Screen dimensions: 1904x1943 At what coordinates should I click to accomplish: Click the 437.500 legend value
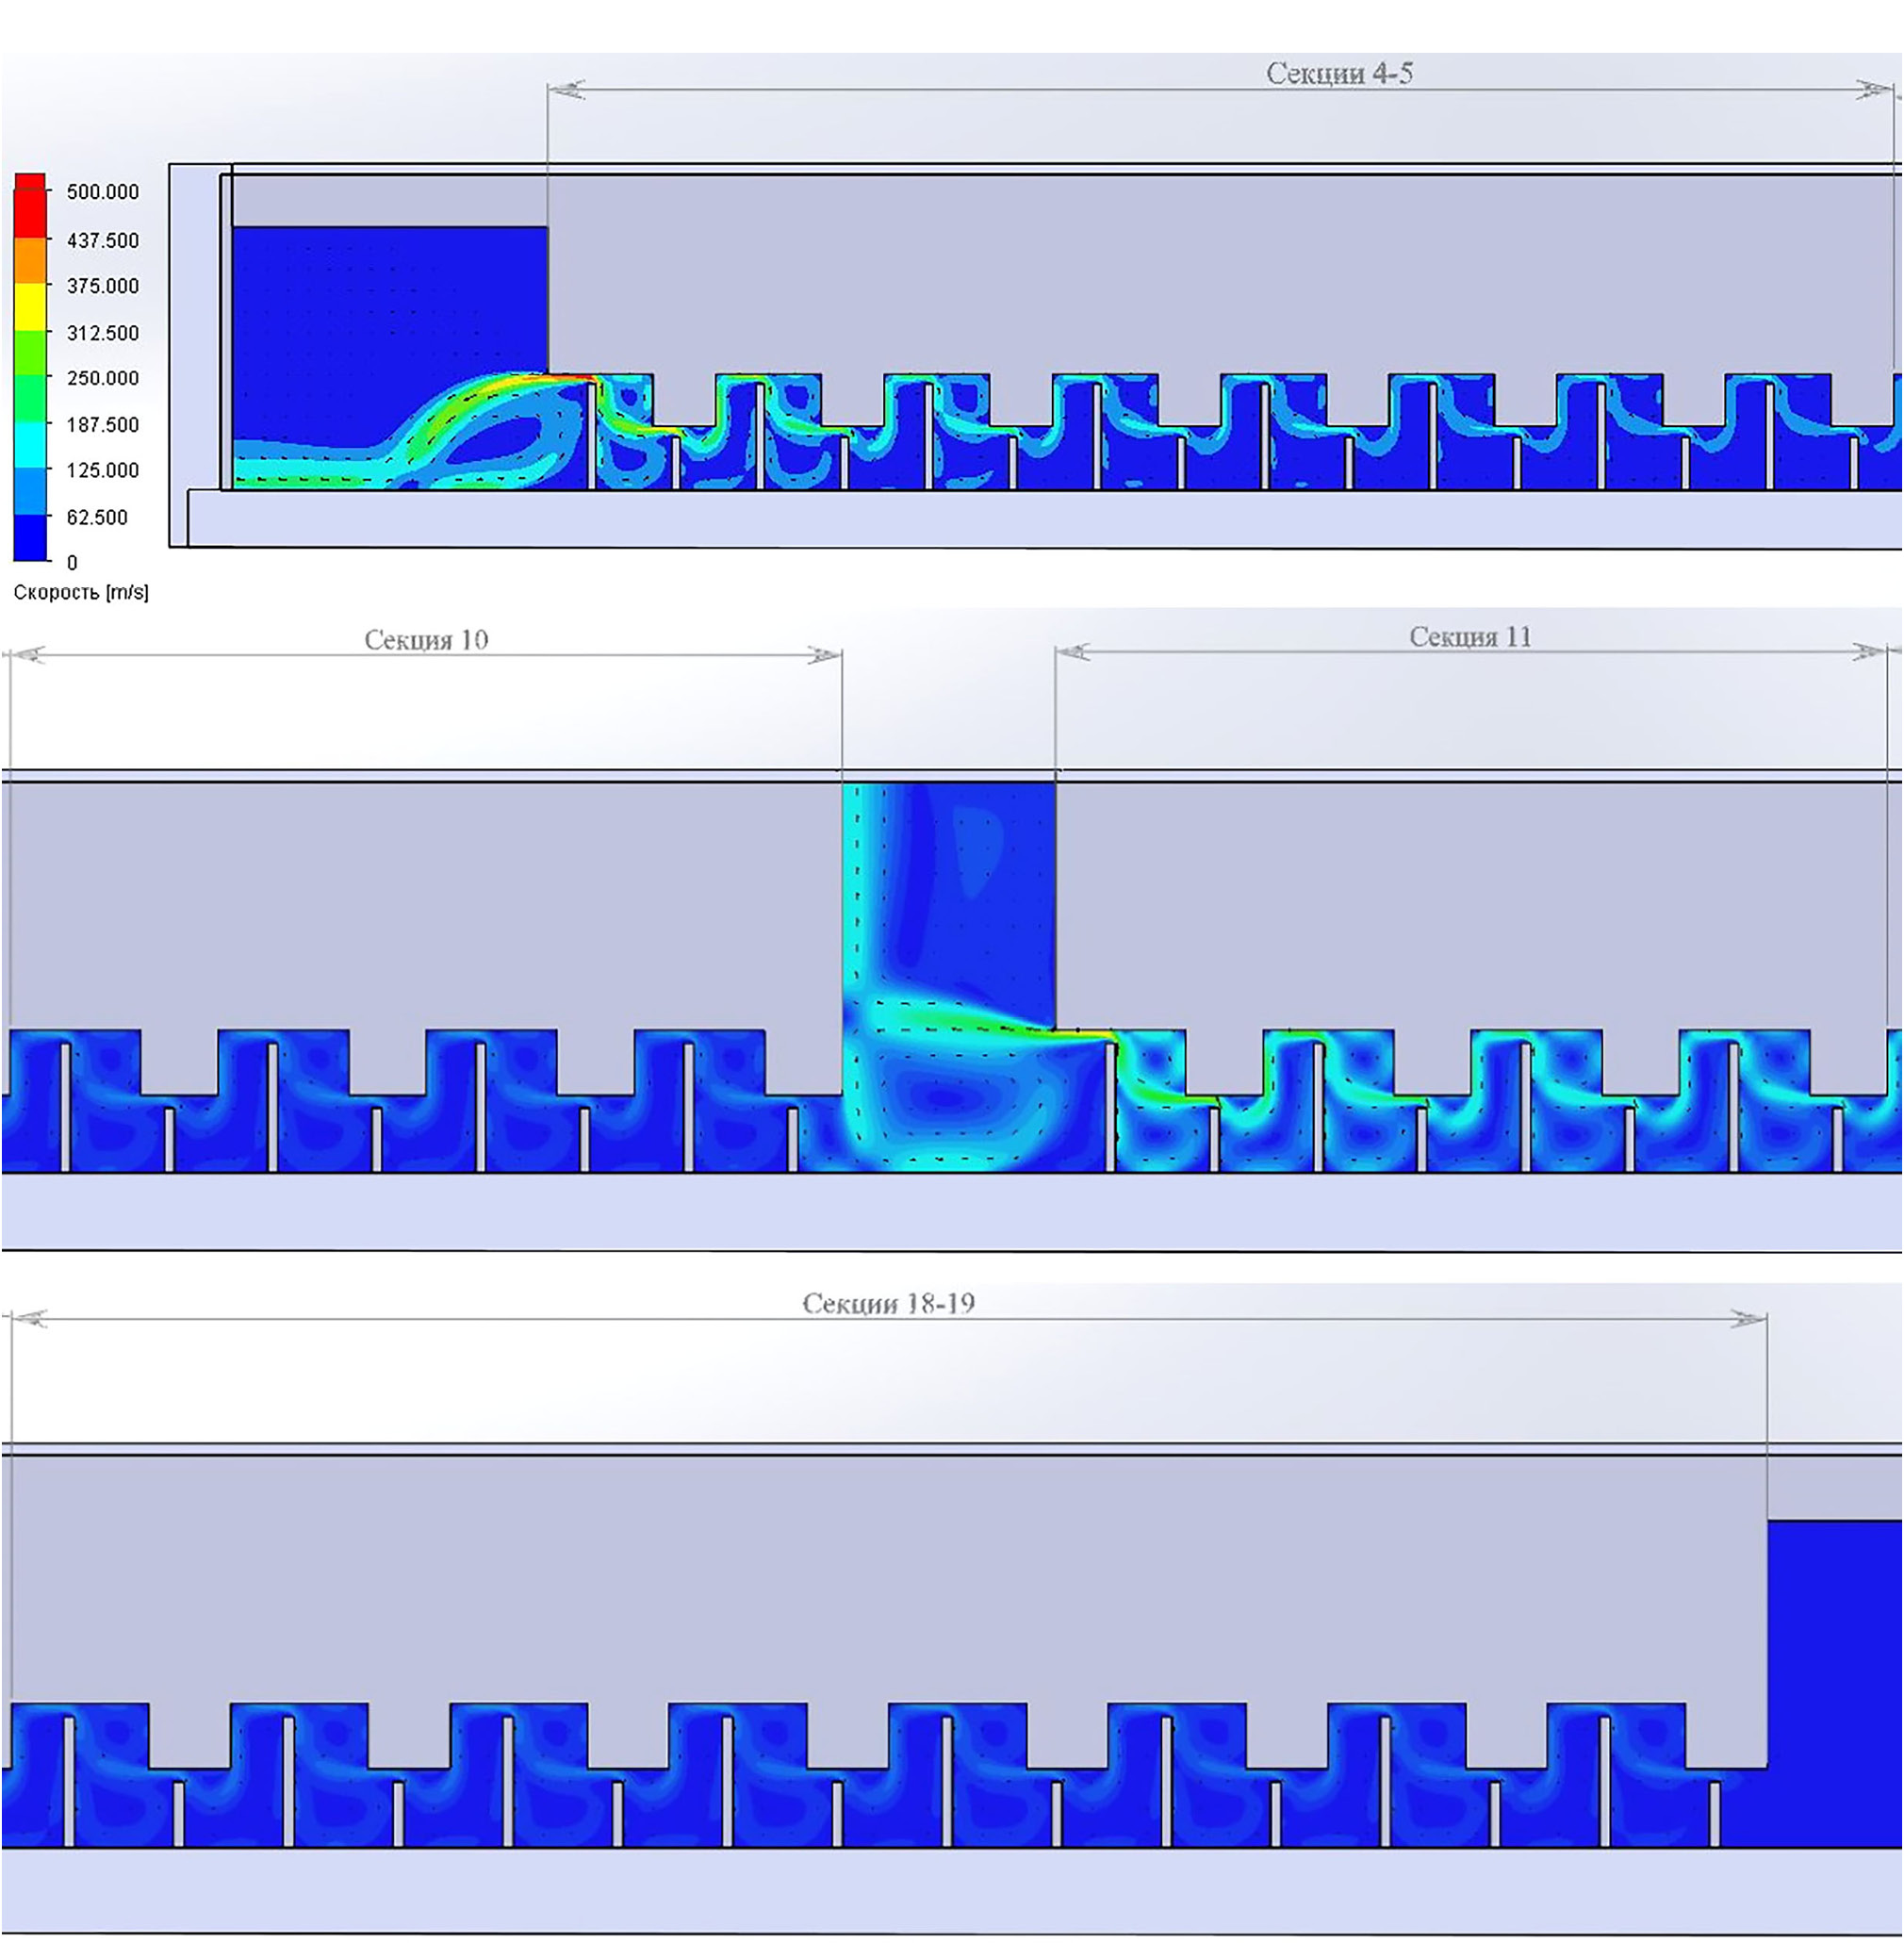pos(102,240)
